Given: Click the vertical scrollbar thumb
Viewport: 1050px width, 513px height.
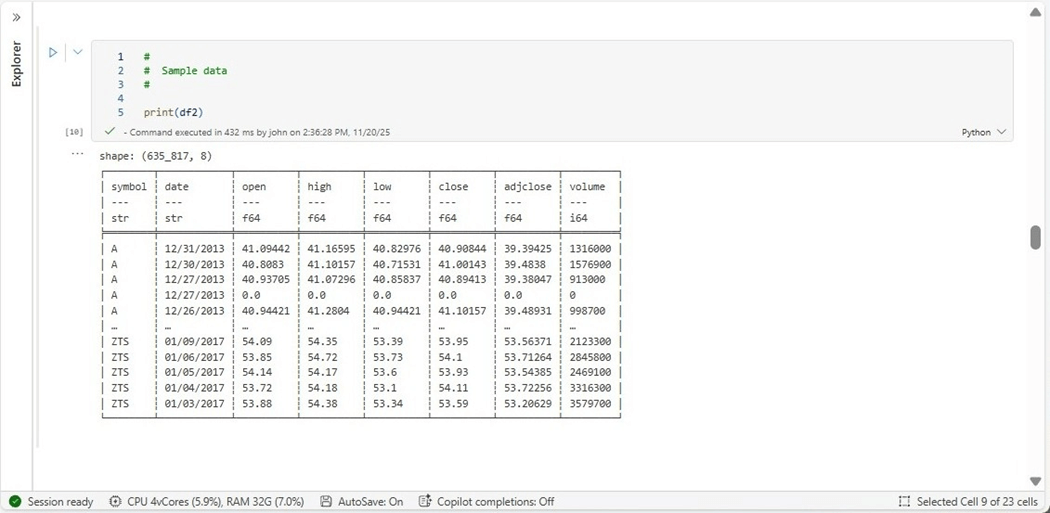Looking at the screenshot, I should pos(1035,237).
